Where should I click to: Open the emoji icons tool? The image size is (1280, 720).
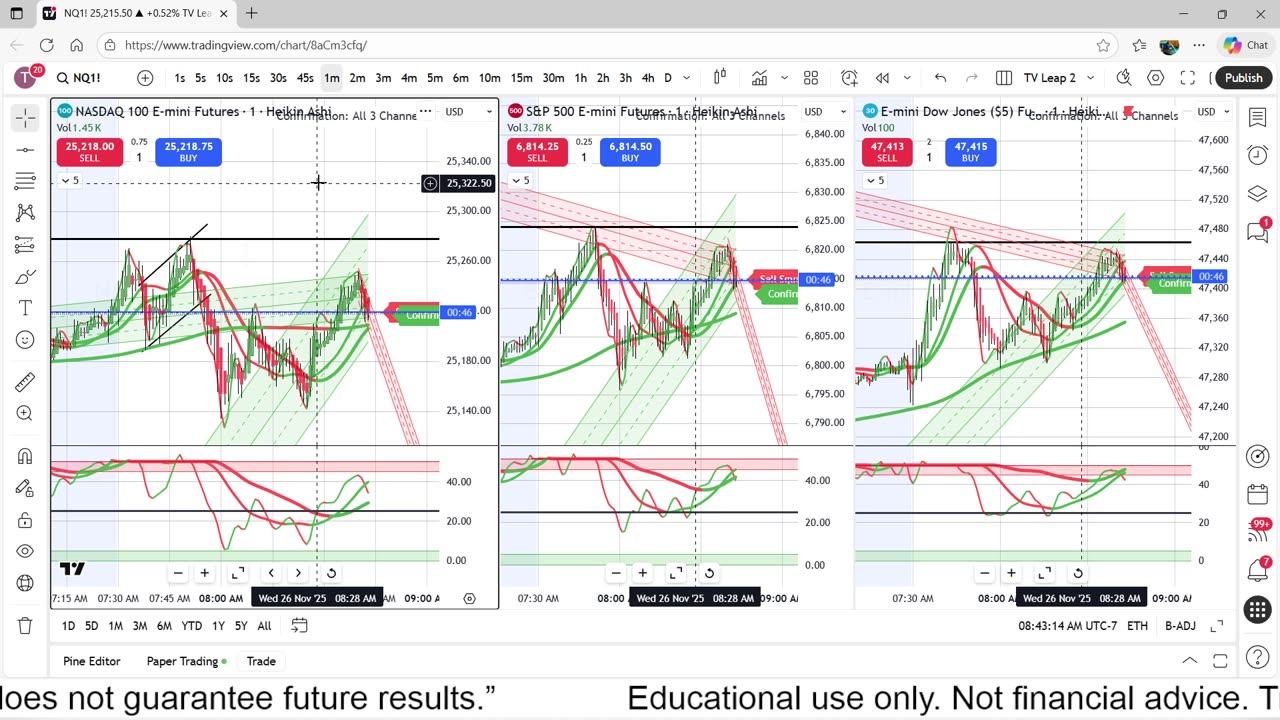coord(25,340)
